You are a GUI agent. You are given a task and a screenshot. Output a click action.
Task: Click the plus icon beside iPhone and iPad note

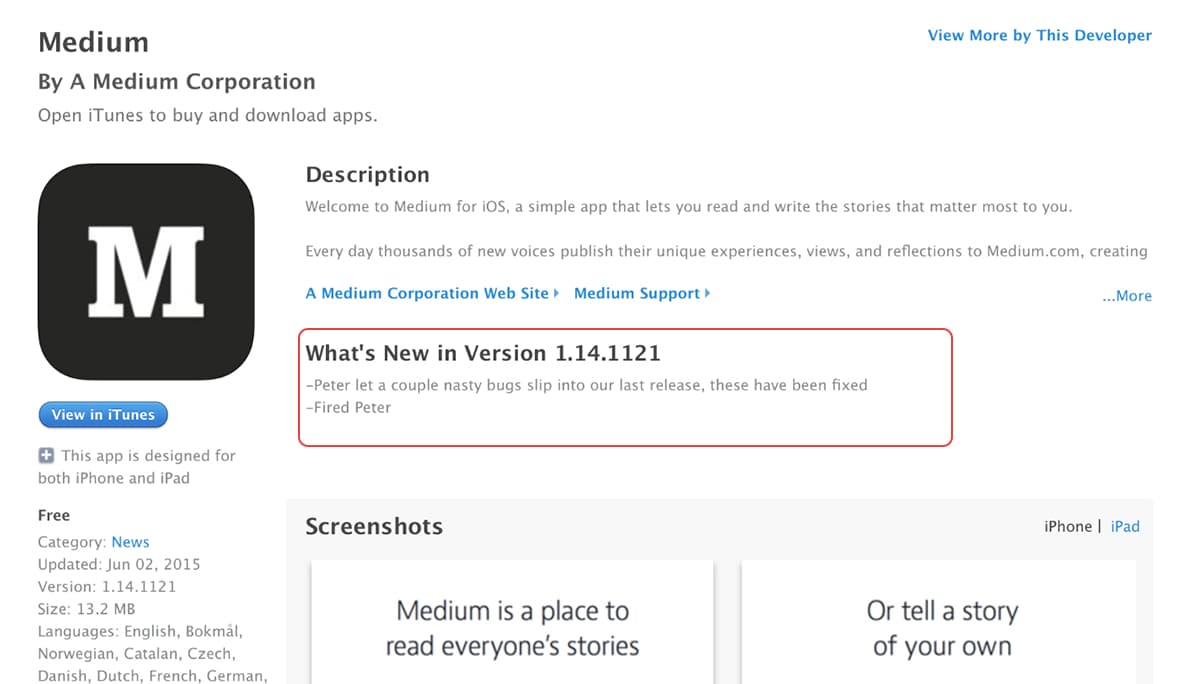tap(46, 456)
